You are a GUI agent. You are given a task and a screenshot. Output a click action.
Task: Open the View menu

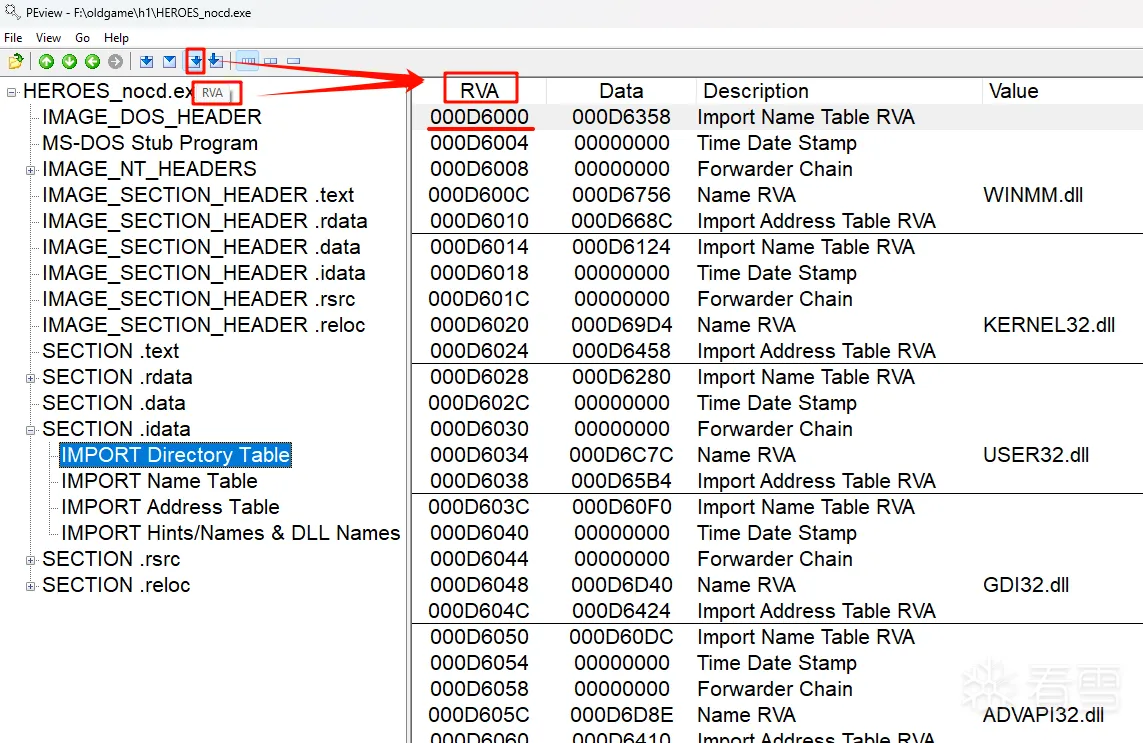pos(48,38)
